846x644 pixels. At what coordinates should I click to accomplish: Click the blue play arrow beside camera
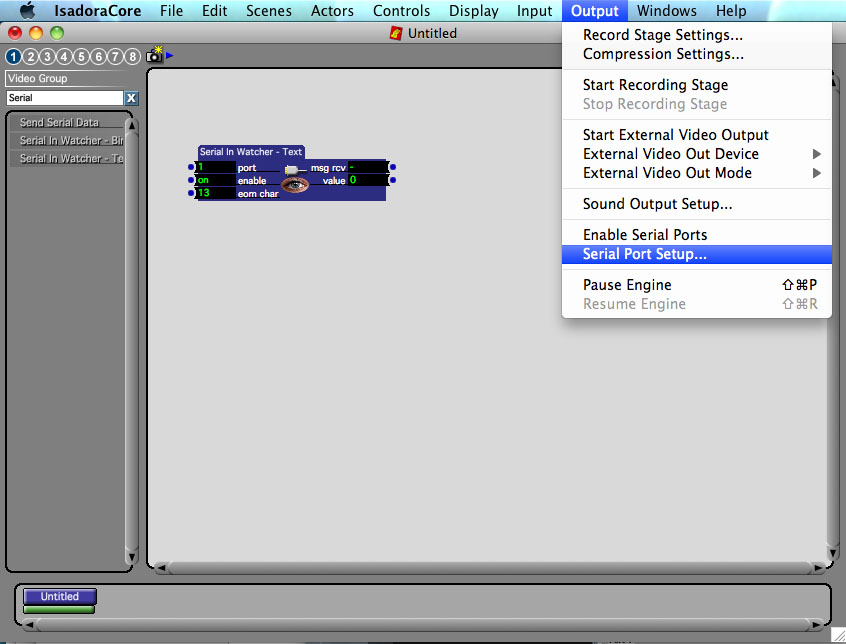click(x=169, y=54)
